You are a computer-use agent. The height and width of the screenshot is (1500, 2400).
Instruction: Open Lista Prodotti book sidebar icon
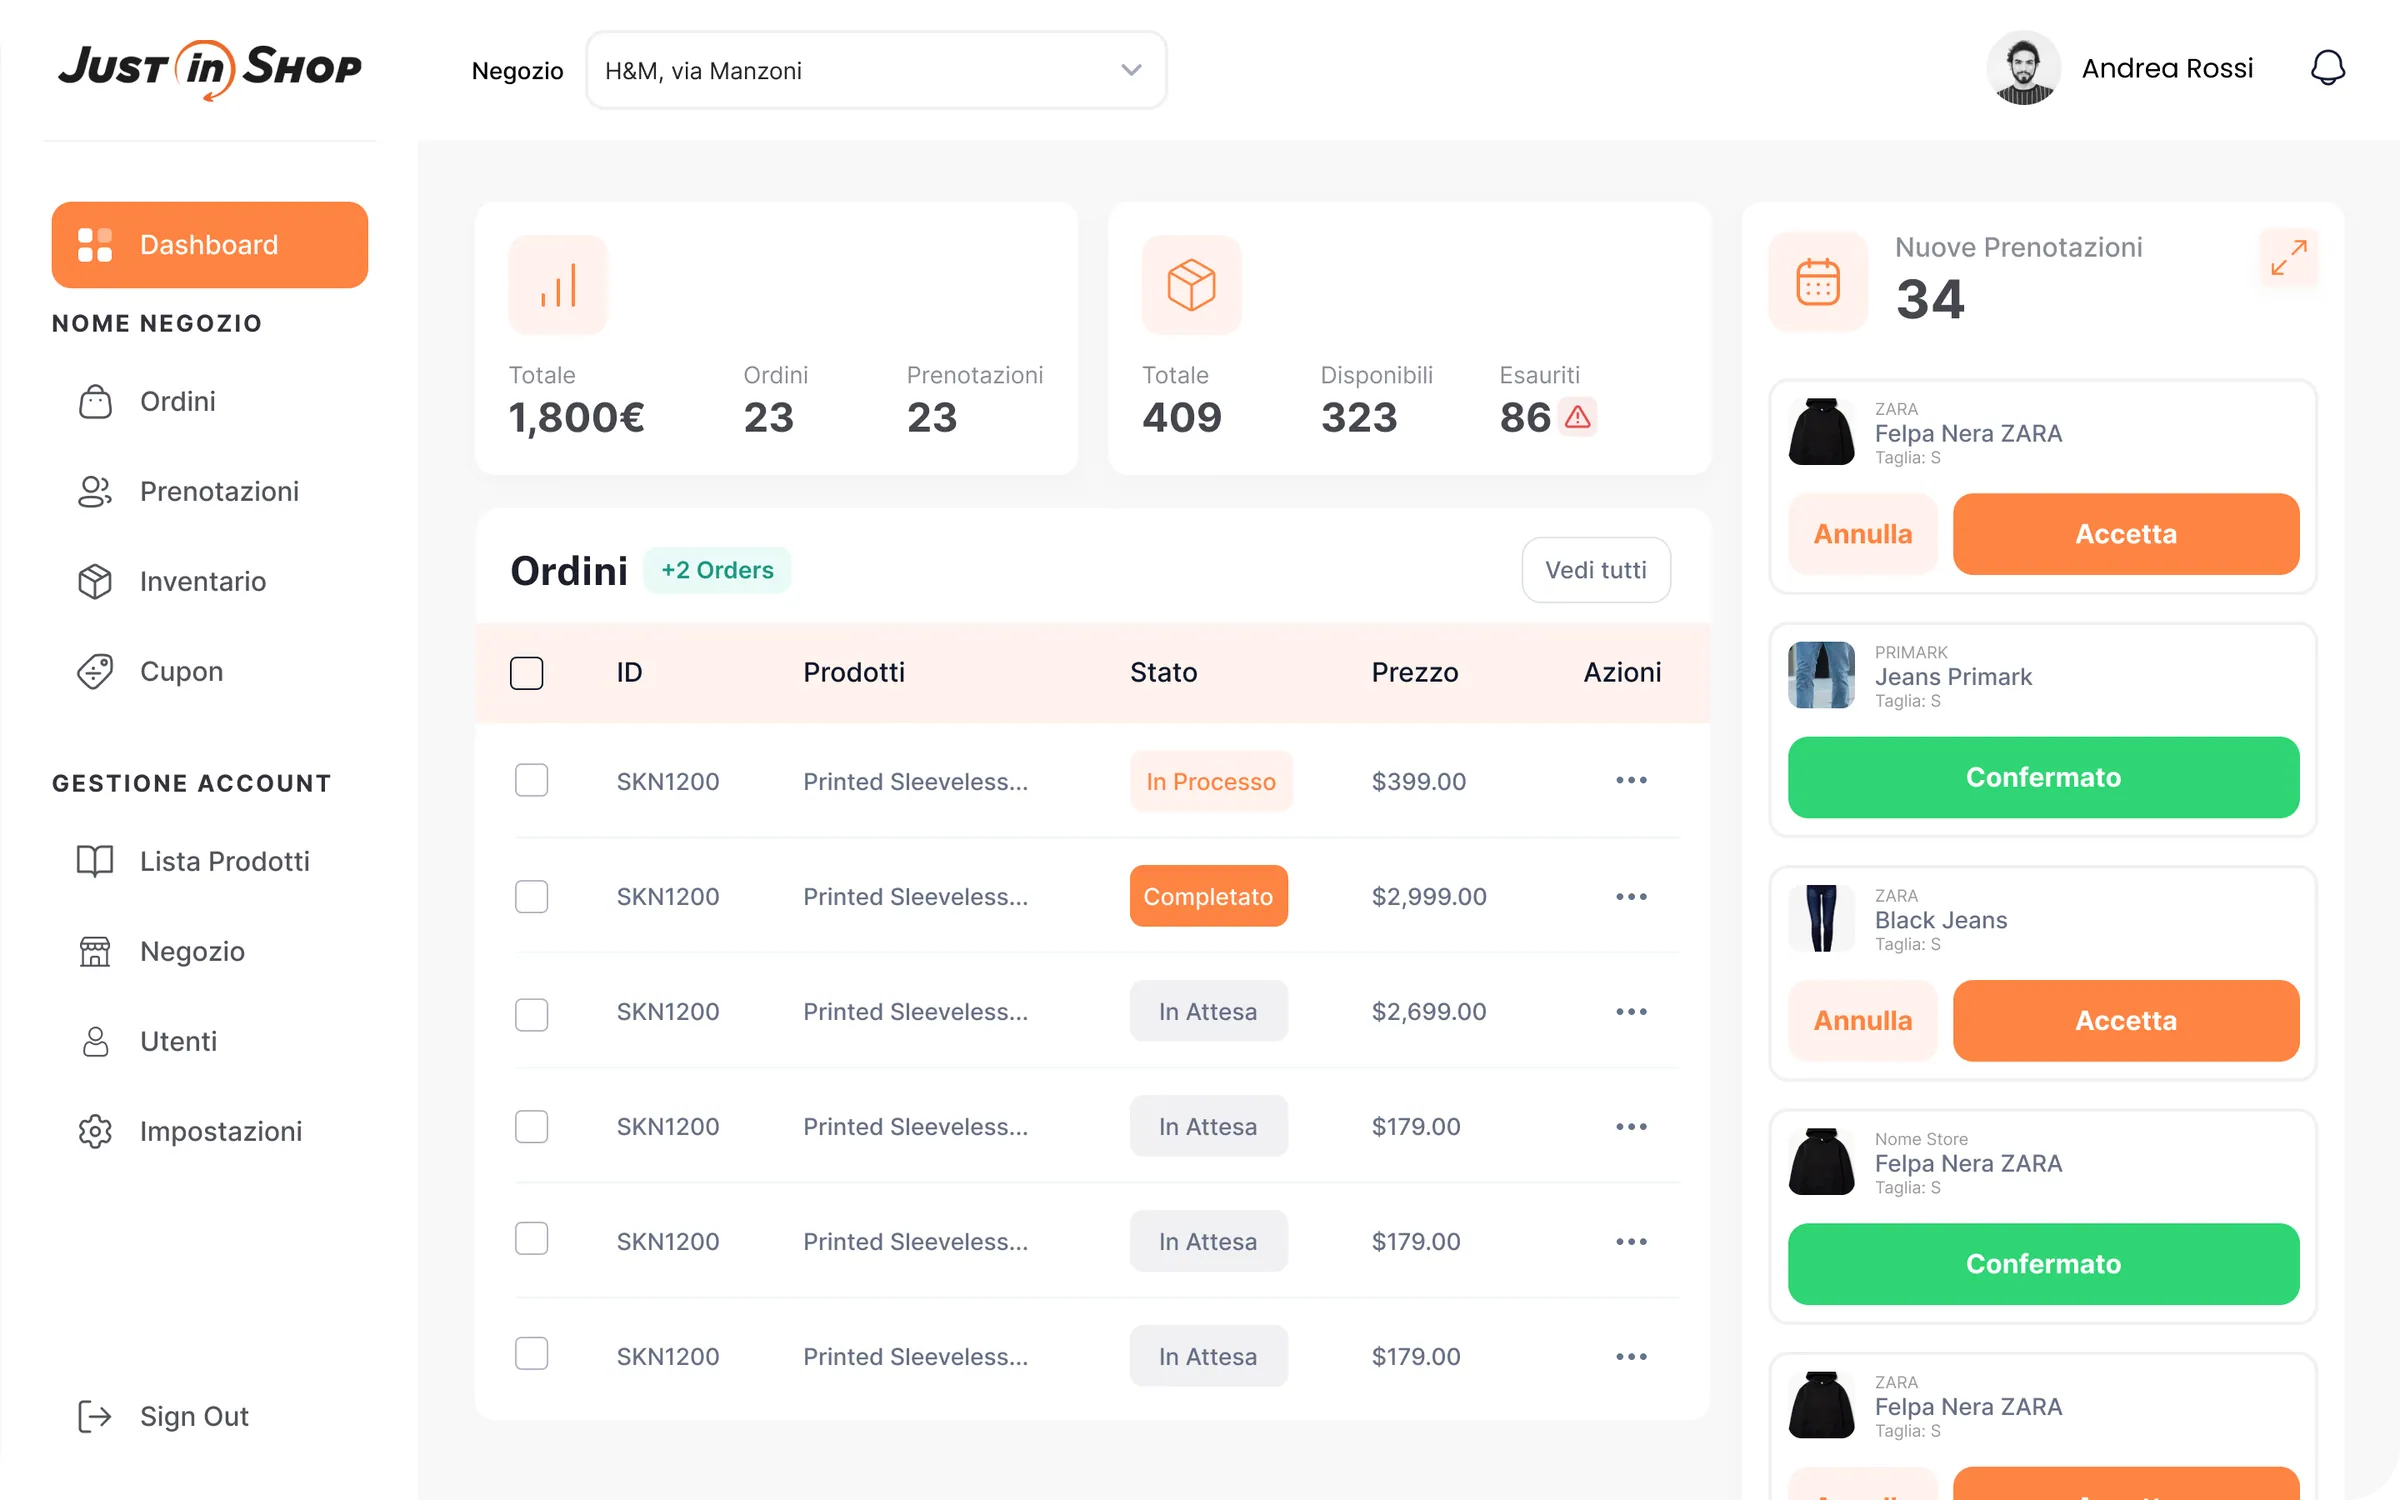click(x=95, y=861)
